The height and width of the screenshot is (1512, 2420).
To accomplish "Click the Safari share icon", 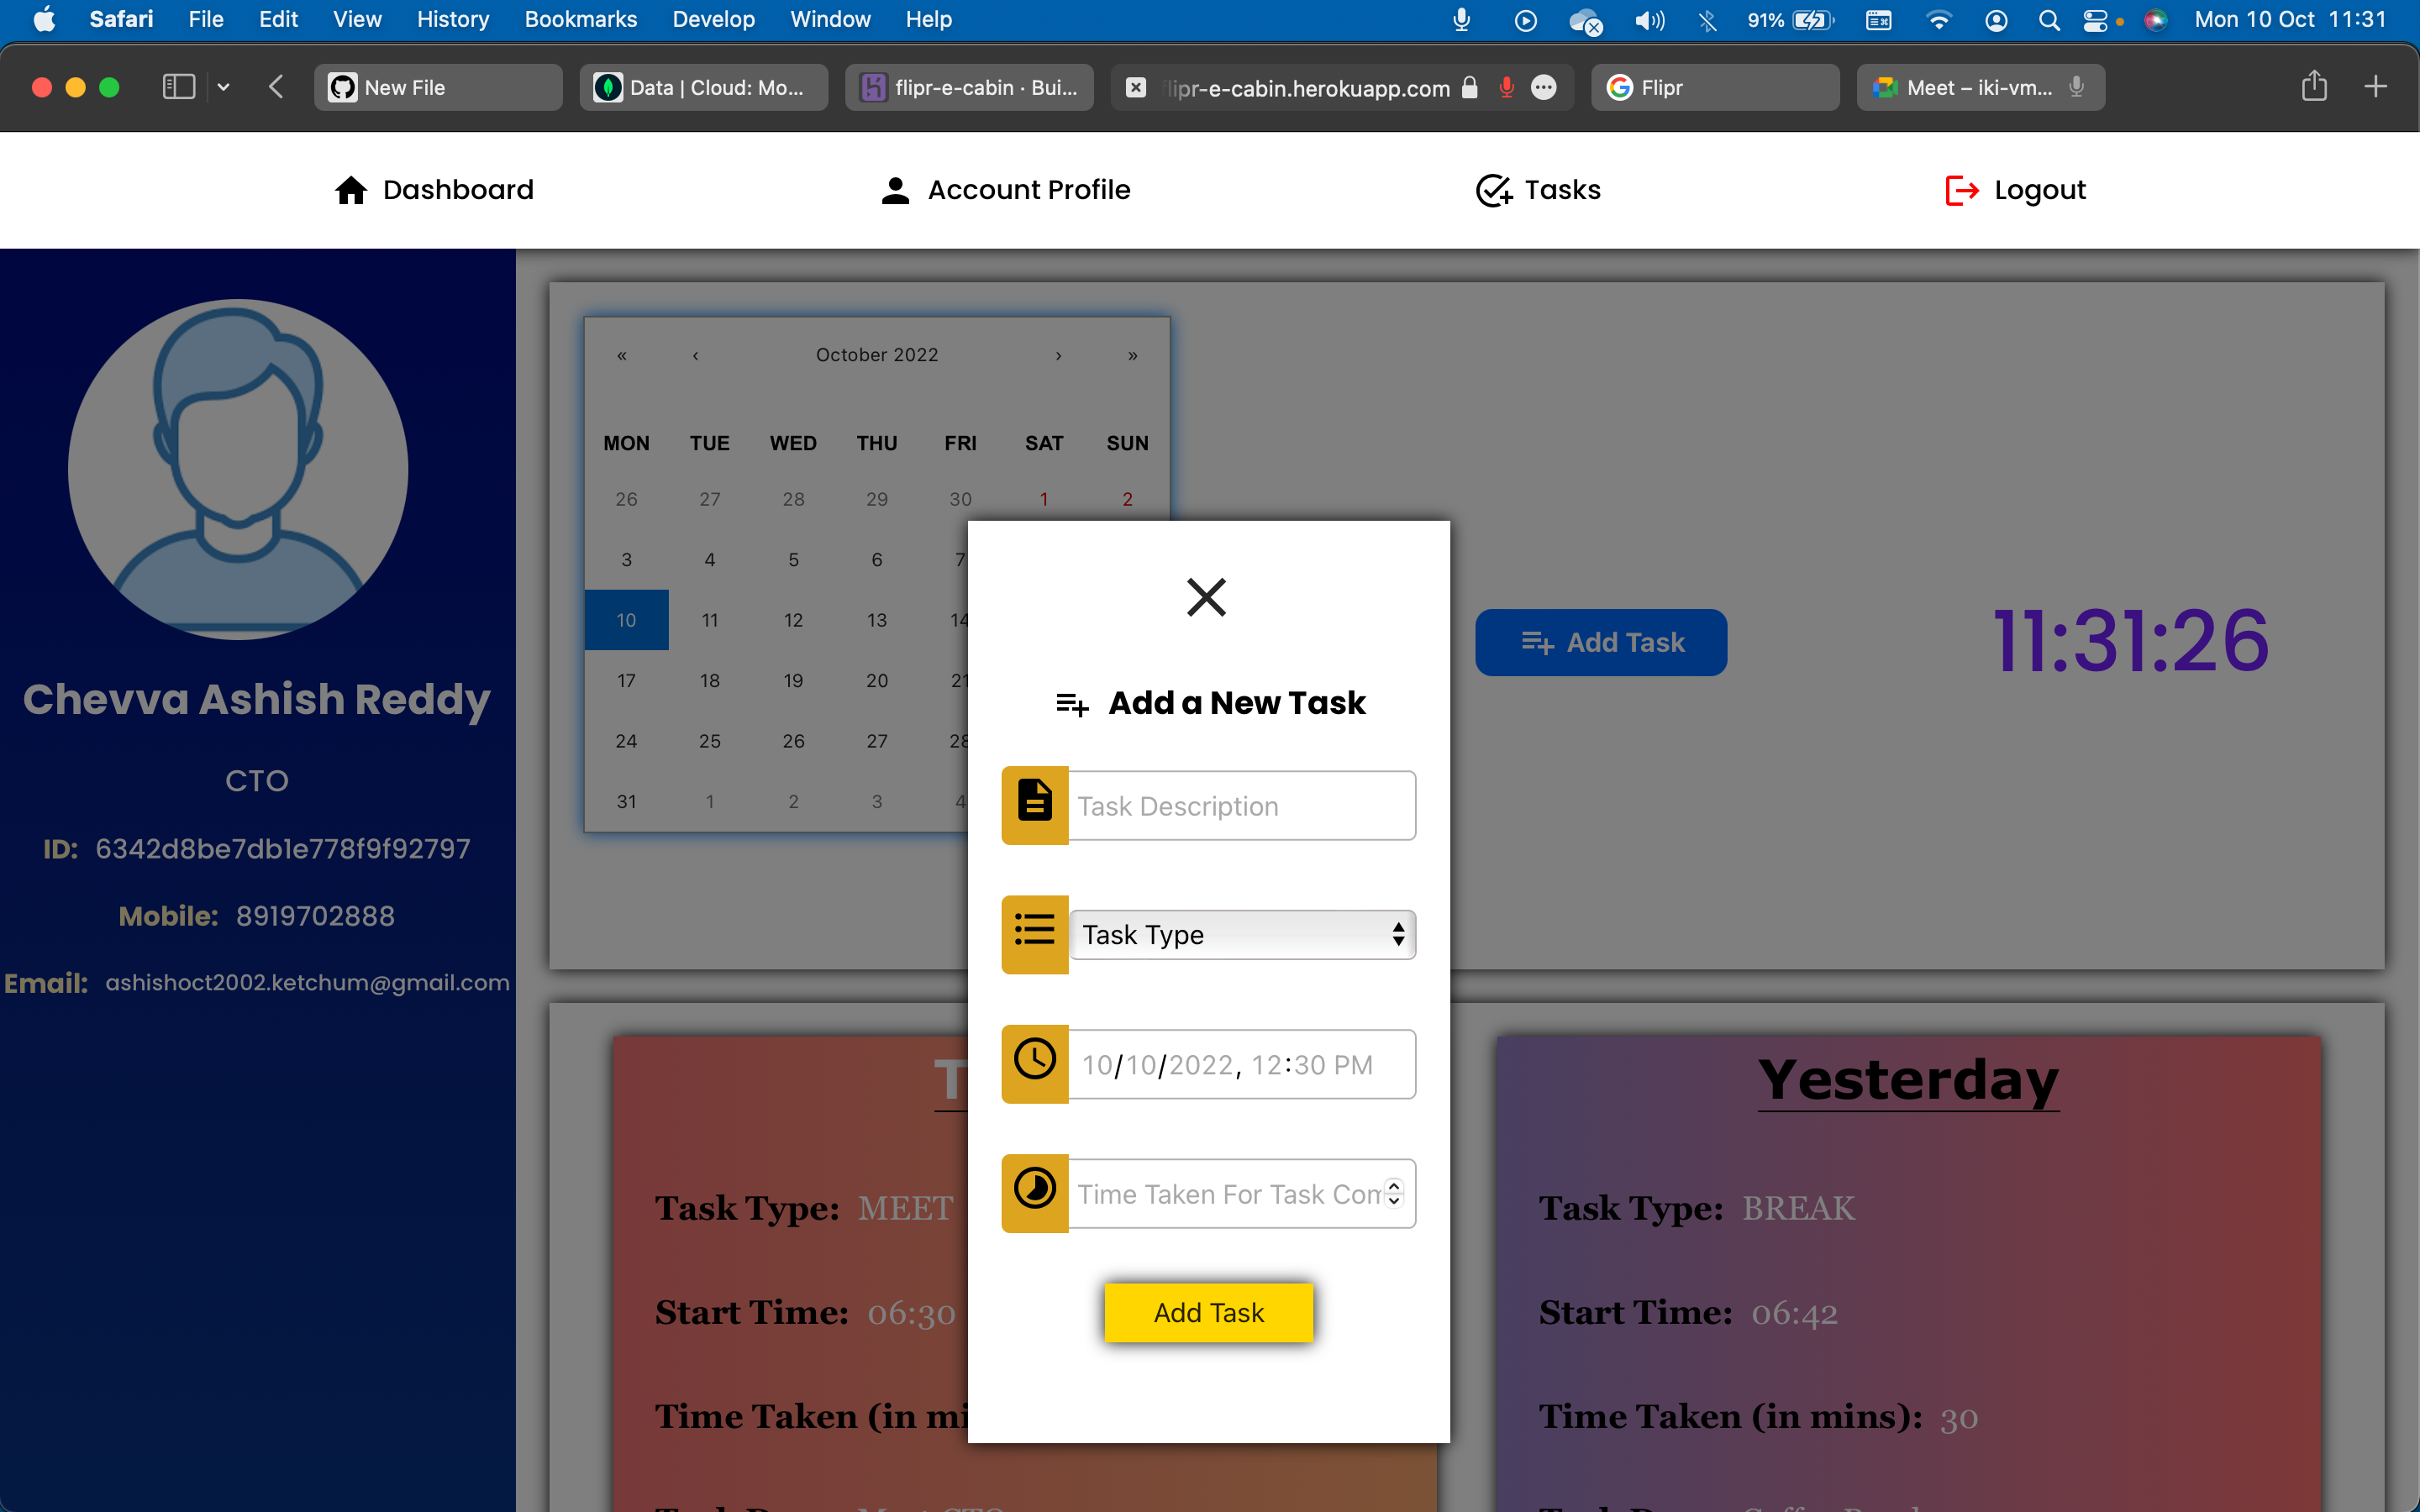I will (2313, 87).
